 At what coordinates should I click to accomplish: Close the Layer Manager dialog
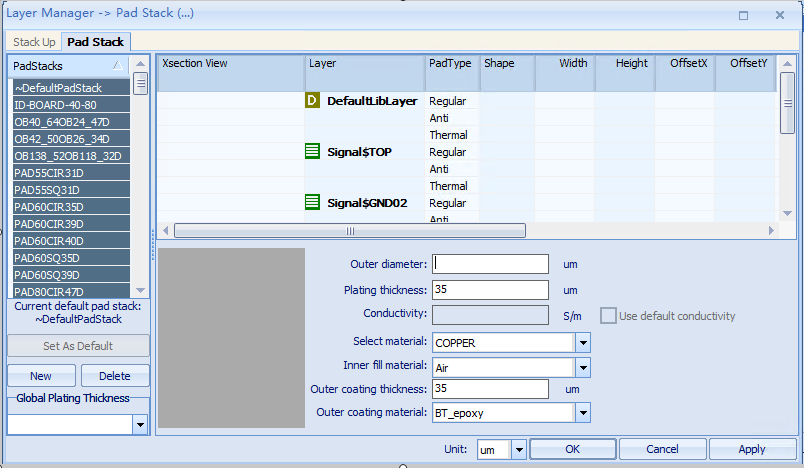pos(779,15)
